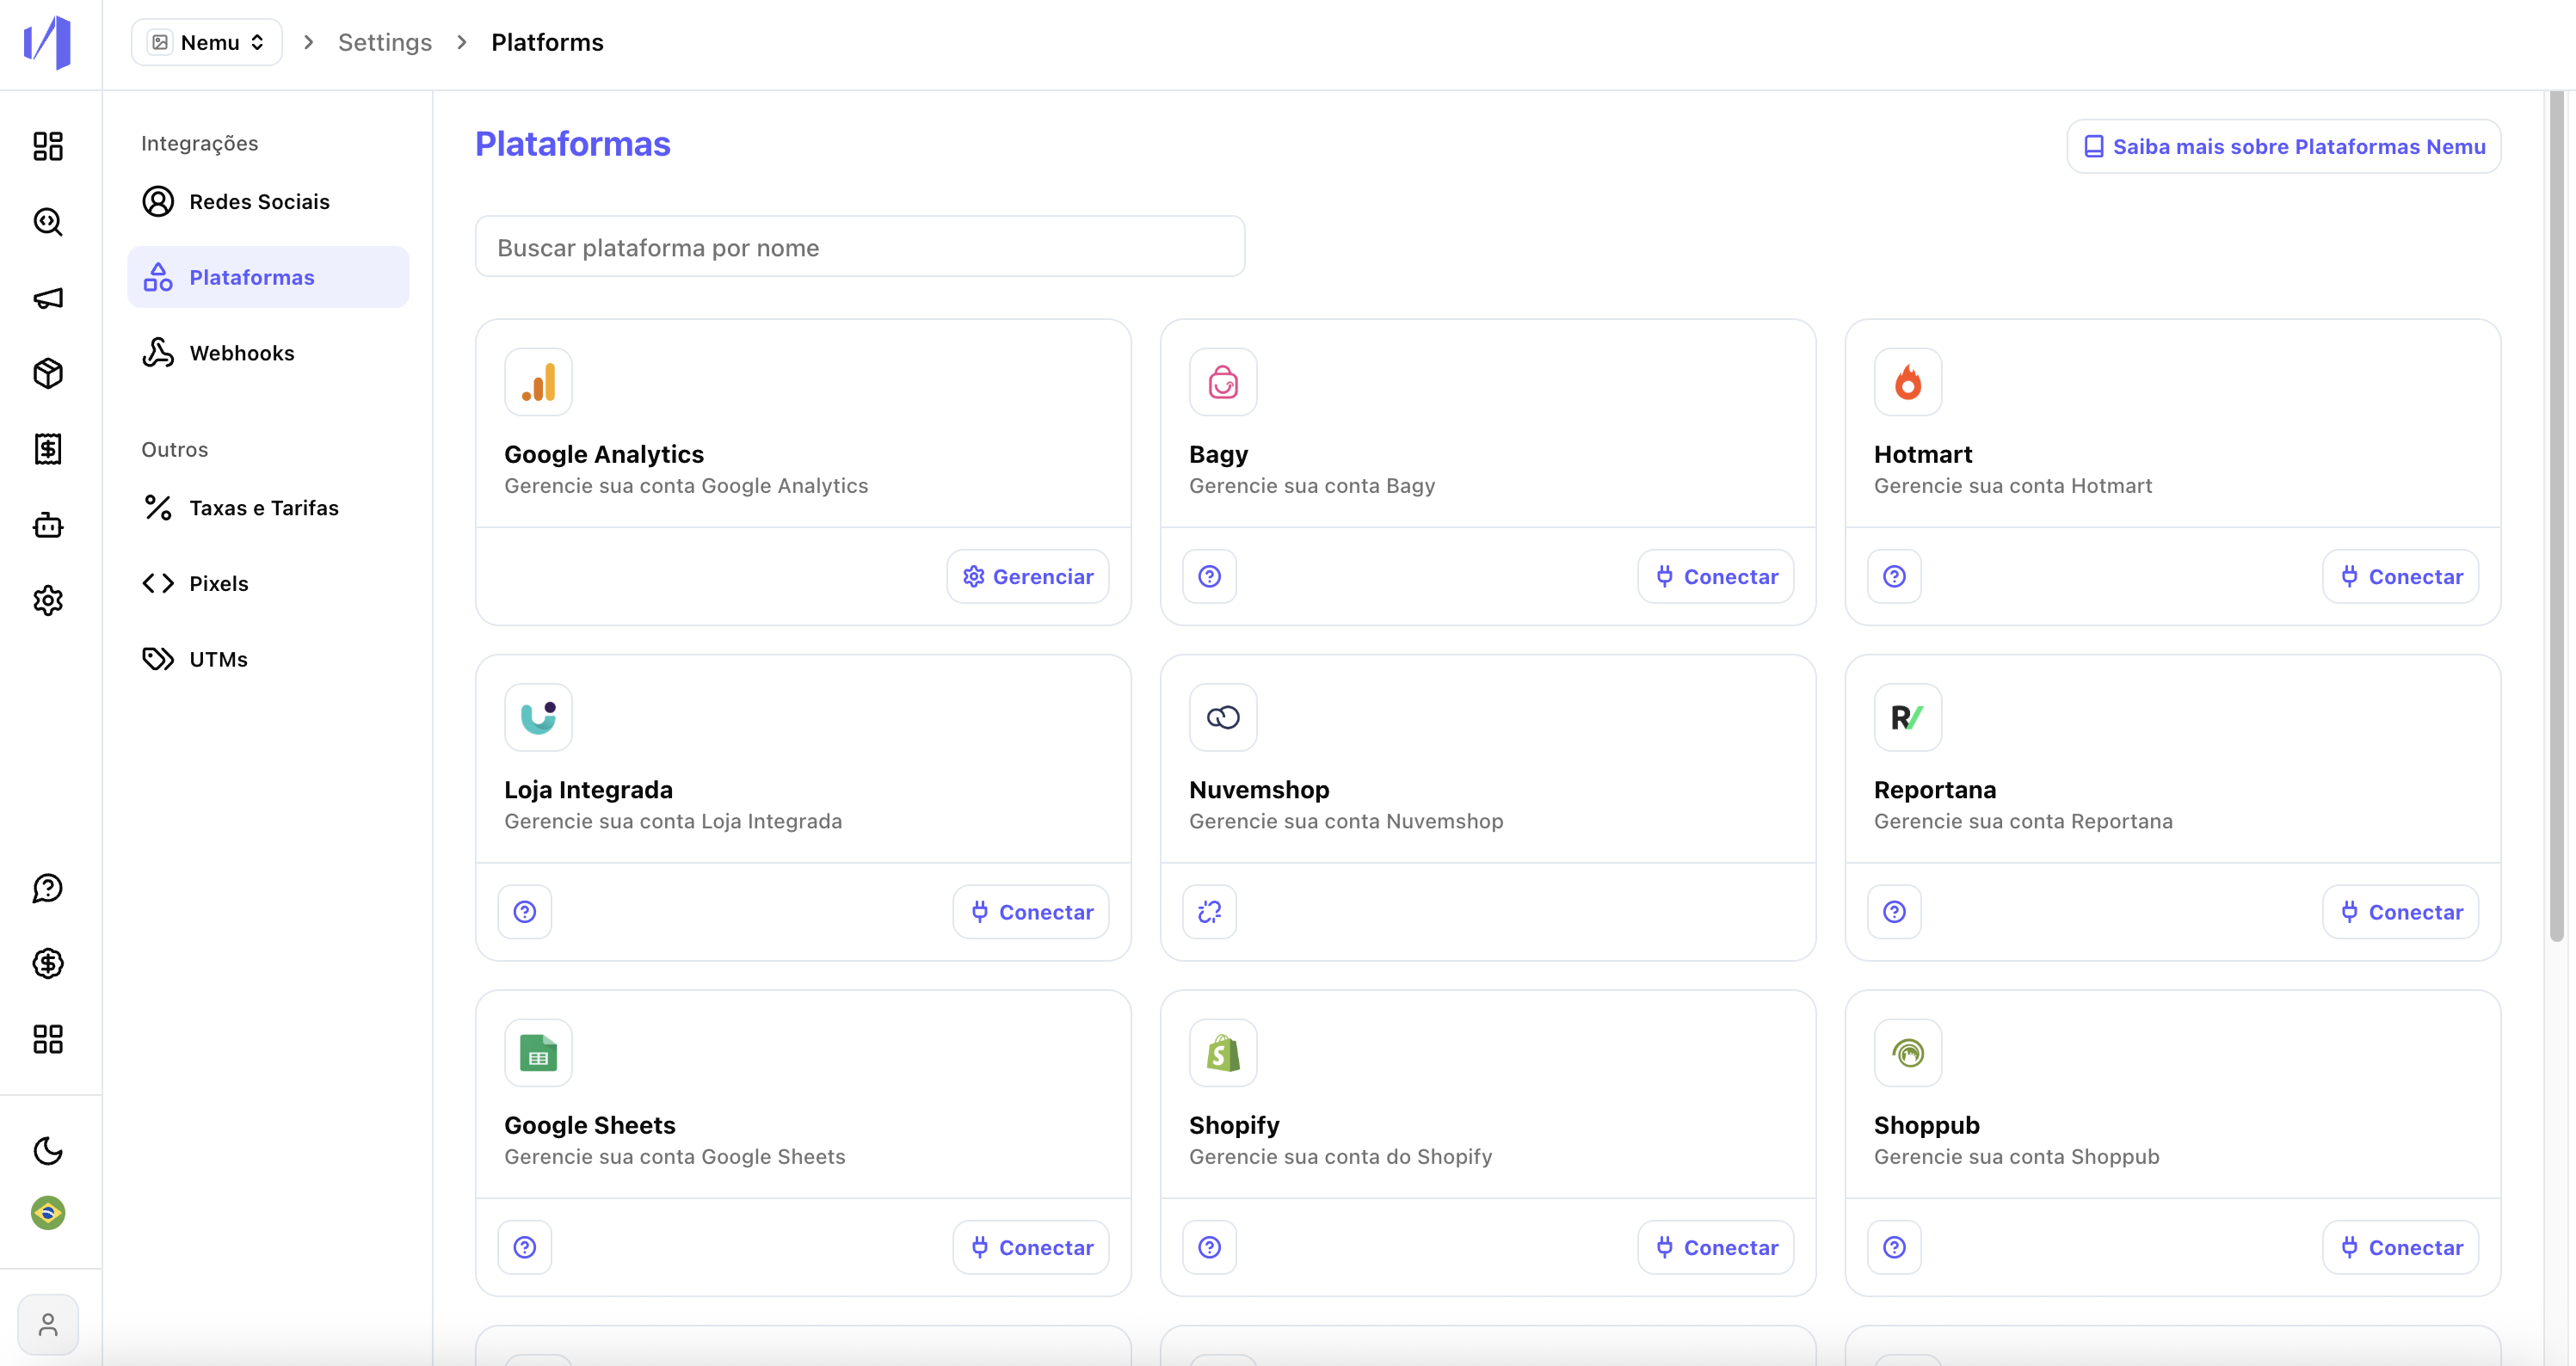Viewport: 2576px width, 1366px height.
Task: Open UTMs menu item
Action: coord(268,659)
